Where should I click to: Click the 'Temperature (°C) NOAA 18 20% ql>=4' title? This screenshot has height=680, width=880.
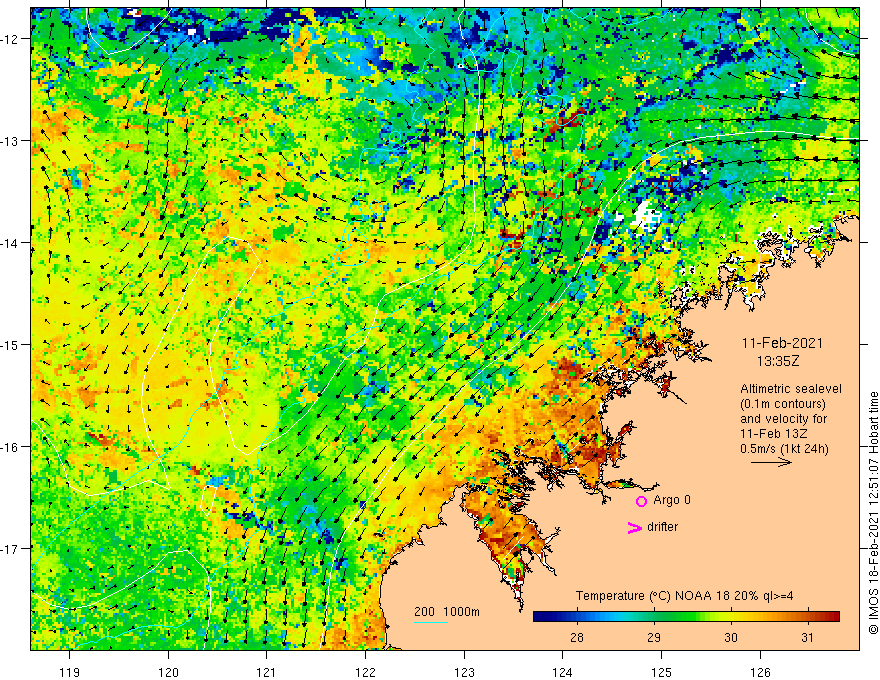point(684,596)
